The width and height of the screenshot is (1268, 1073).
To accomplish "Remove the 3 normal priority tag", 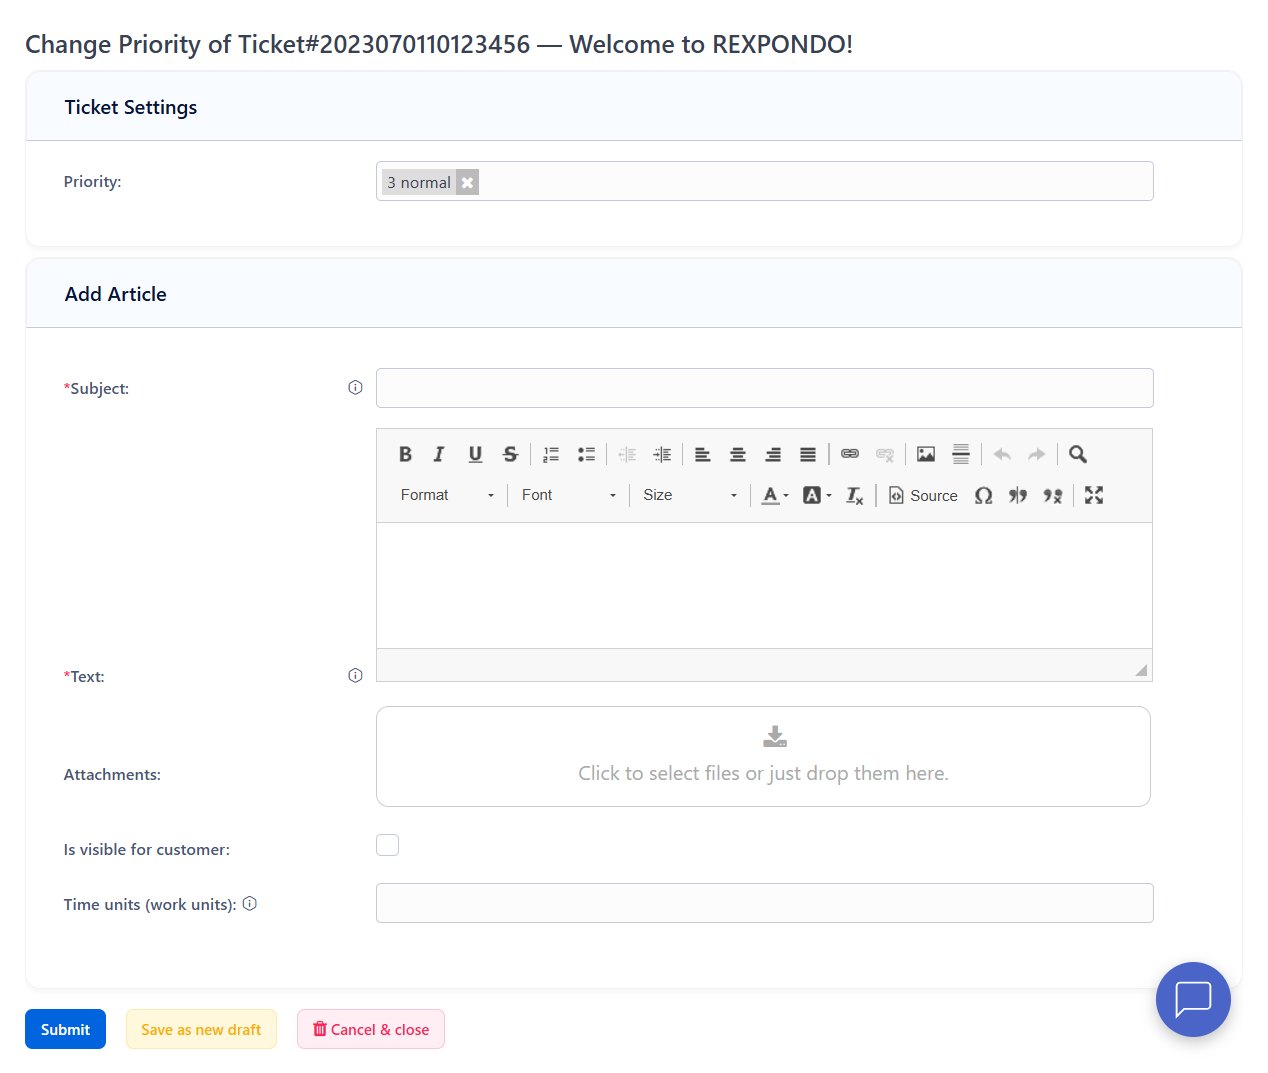I will click(x=467, y=182).
